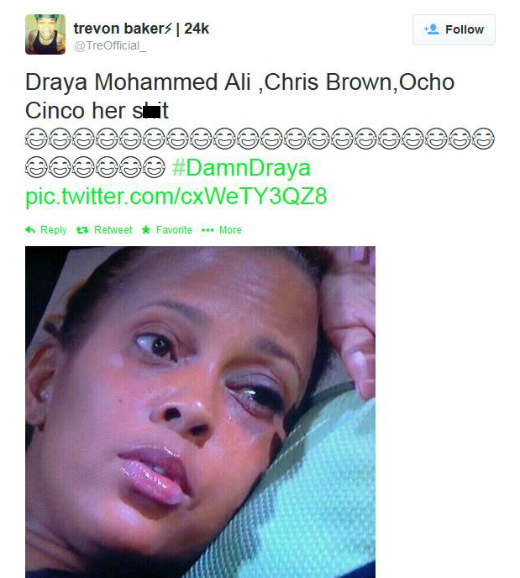
Task: Click the Favorite star icon
Action: [146, 230]
